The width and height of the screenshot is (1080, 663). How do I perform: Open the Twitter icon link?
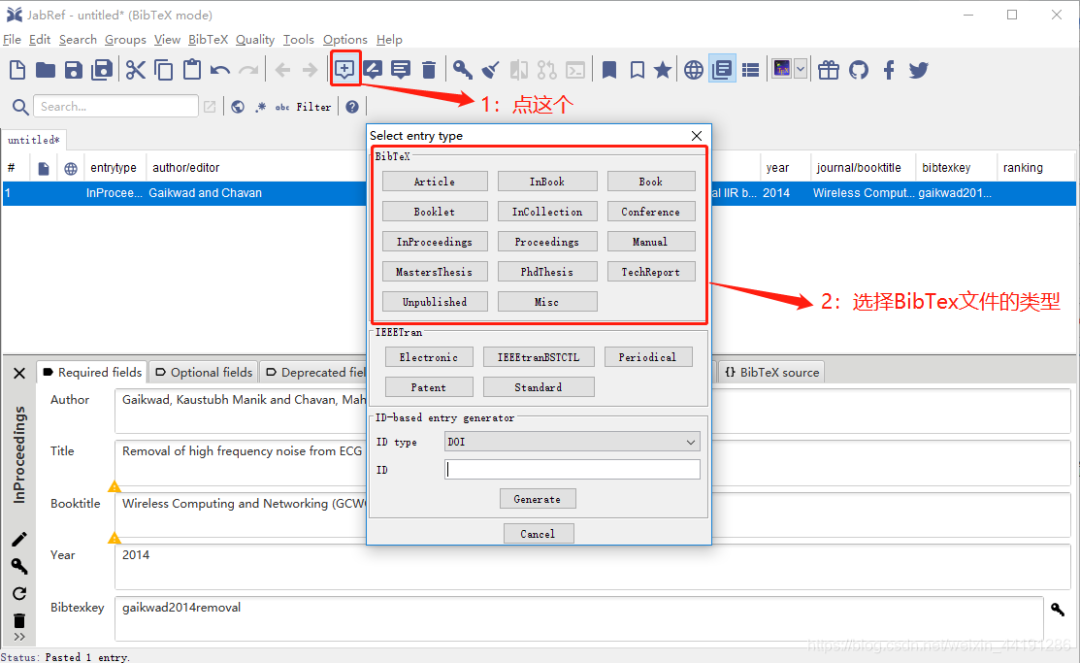pos(918,70)
